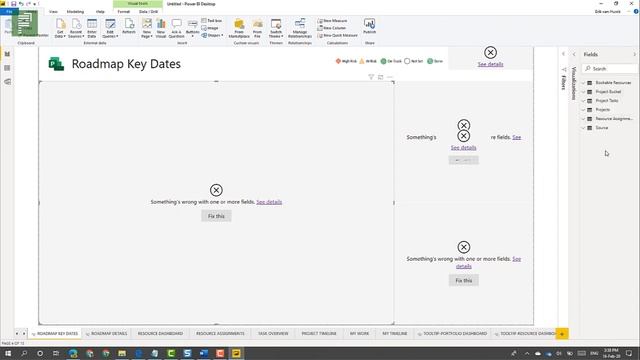Open the File menu
Image resolution: width=640 pixels, height=360 pixels.
9,11
